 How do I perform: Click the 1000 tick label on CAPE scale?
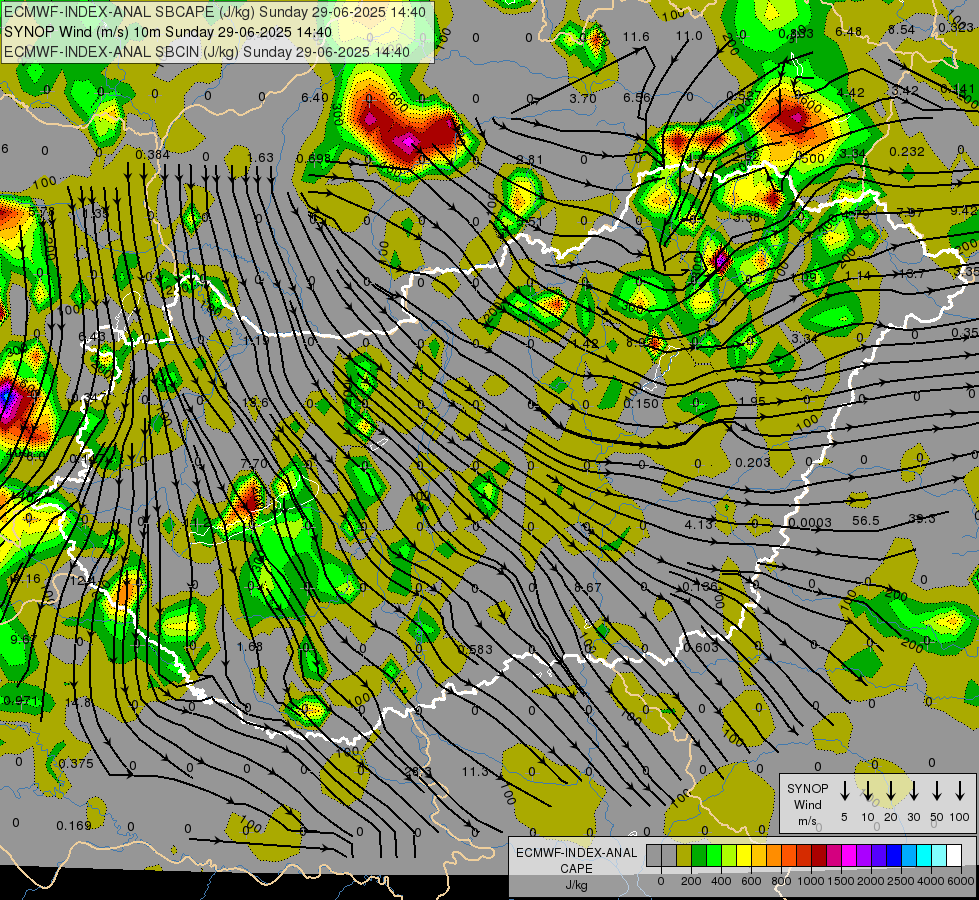click(x=811, y=881)
